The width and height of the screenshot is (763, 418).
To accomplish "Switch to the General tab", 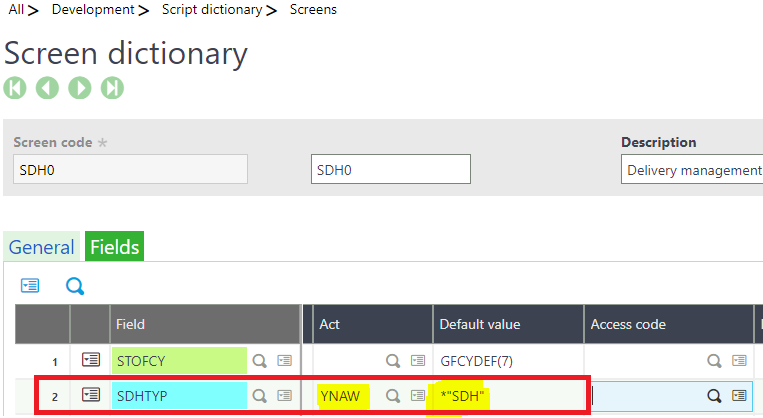I will [42, 247].
